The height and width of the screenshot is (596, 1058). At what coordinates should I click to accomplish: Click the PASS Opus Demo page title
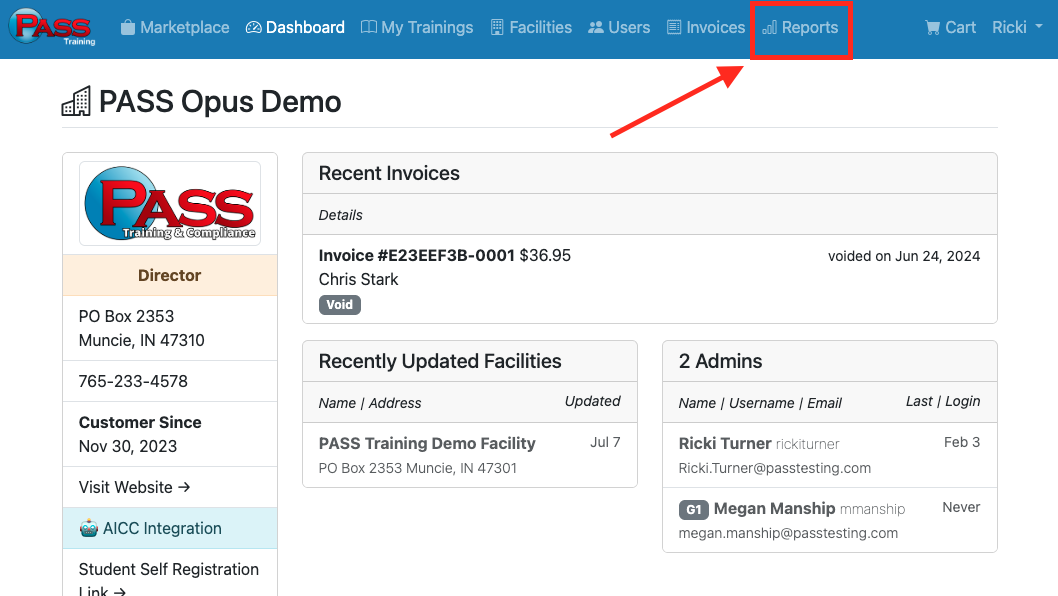220,102
